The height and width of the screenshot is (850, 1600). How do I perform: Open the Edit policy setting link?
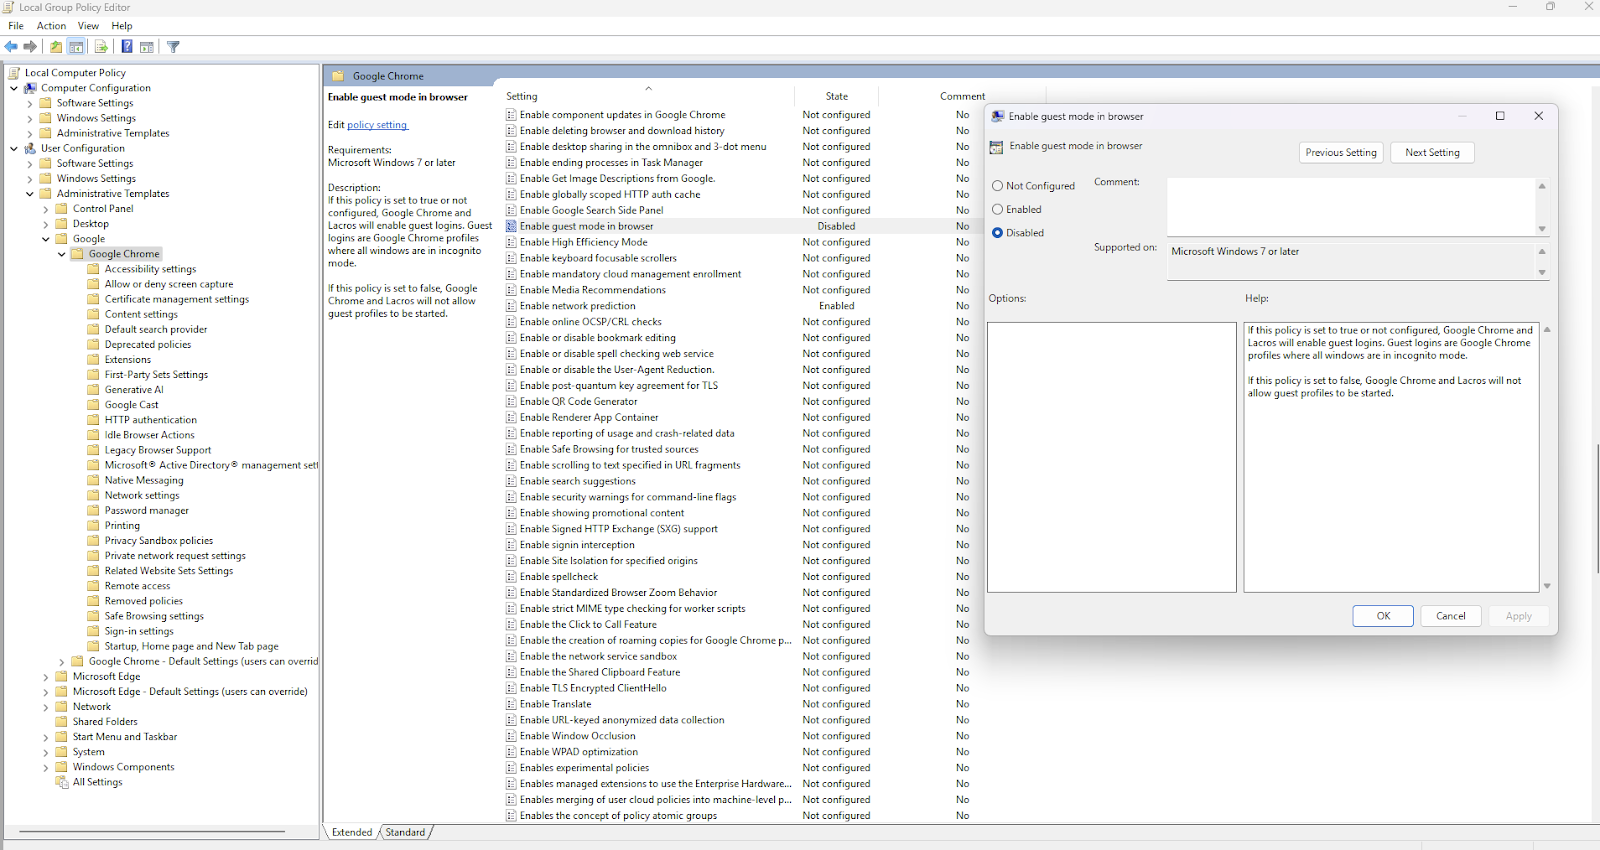(377, 125)
